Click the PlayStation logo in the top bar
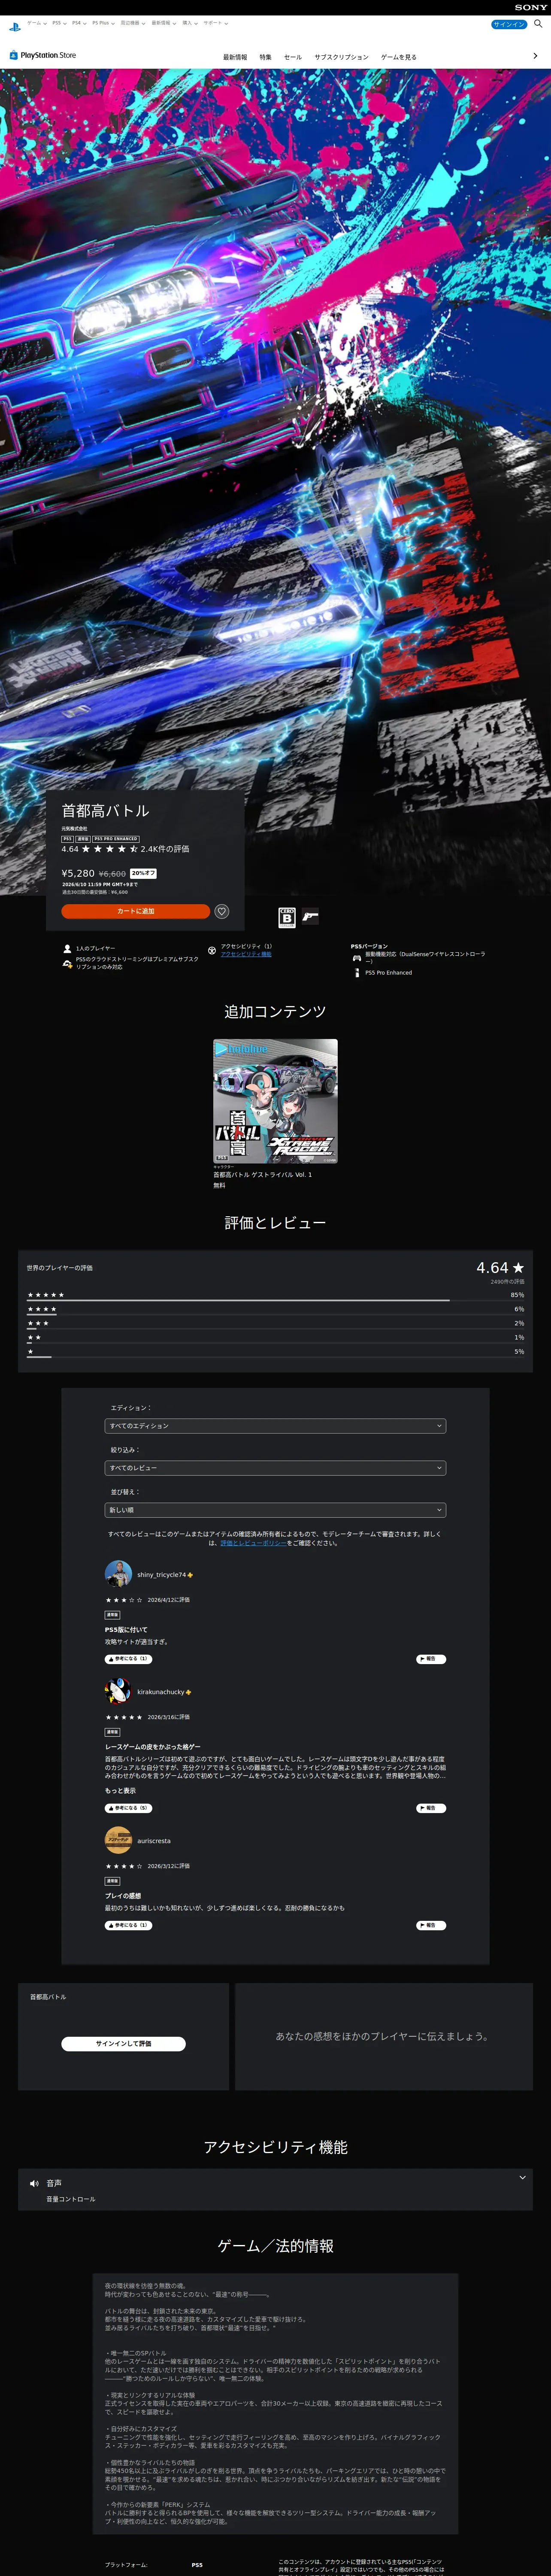551x2576 pixels. (x=14, y=27)
